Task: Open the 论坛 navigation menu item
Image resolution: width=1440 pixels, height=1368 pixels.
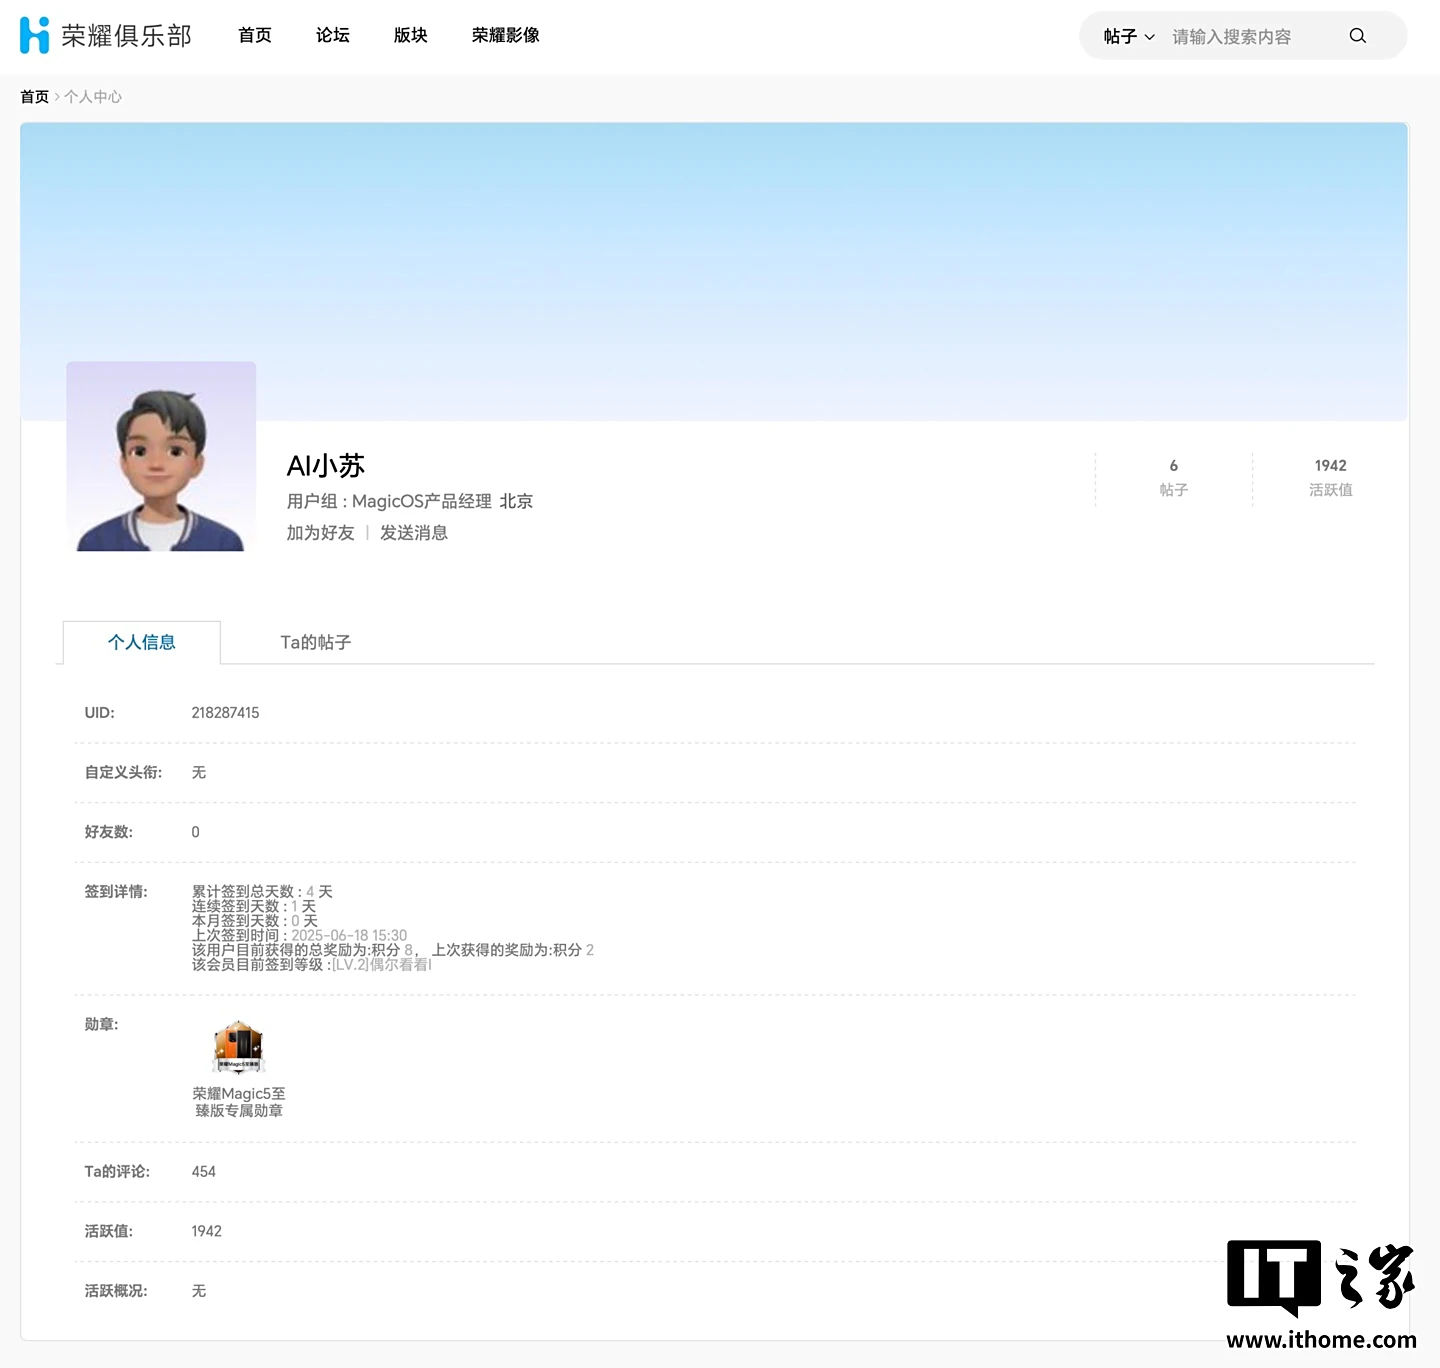Action: pyautogui.click(x=333, y=35)
